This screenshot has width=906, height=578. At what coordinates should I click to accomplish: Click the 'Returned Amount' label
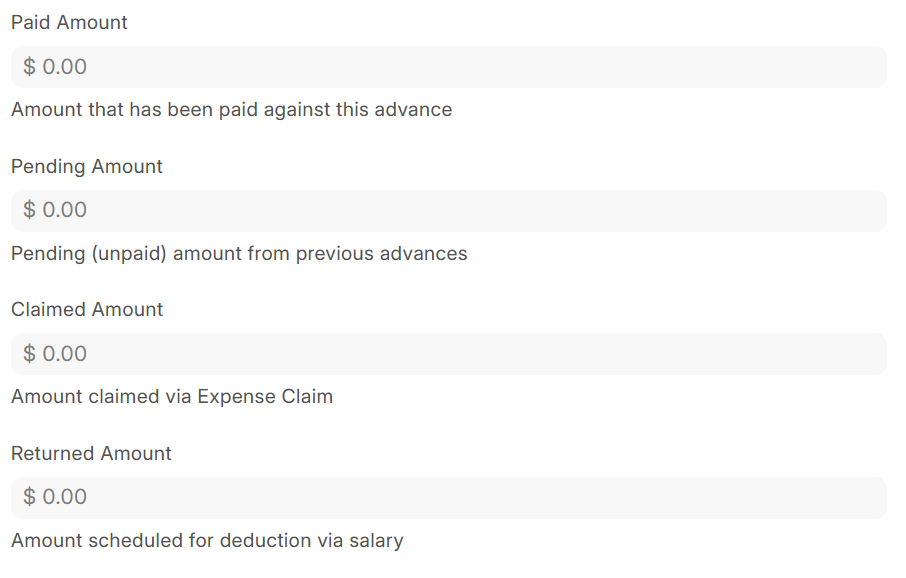click(x=91, y=453)
